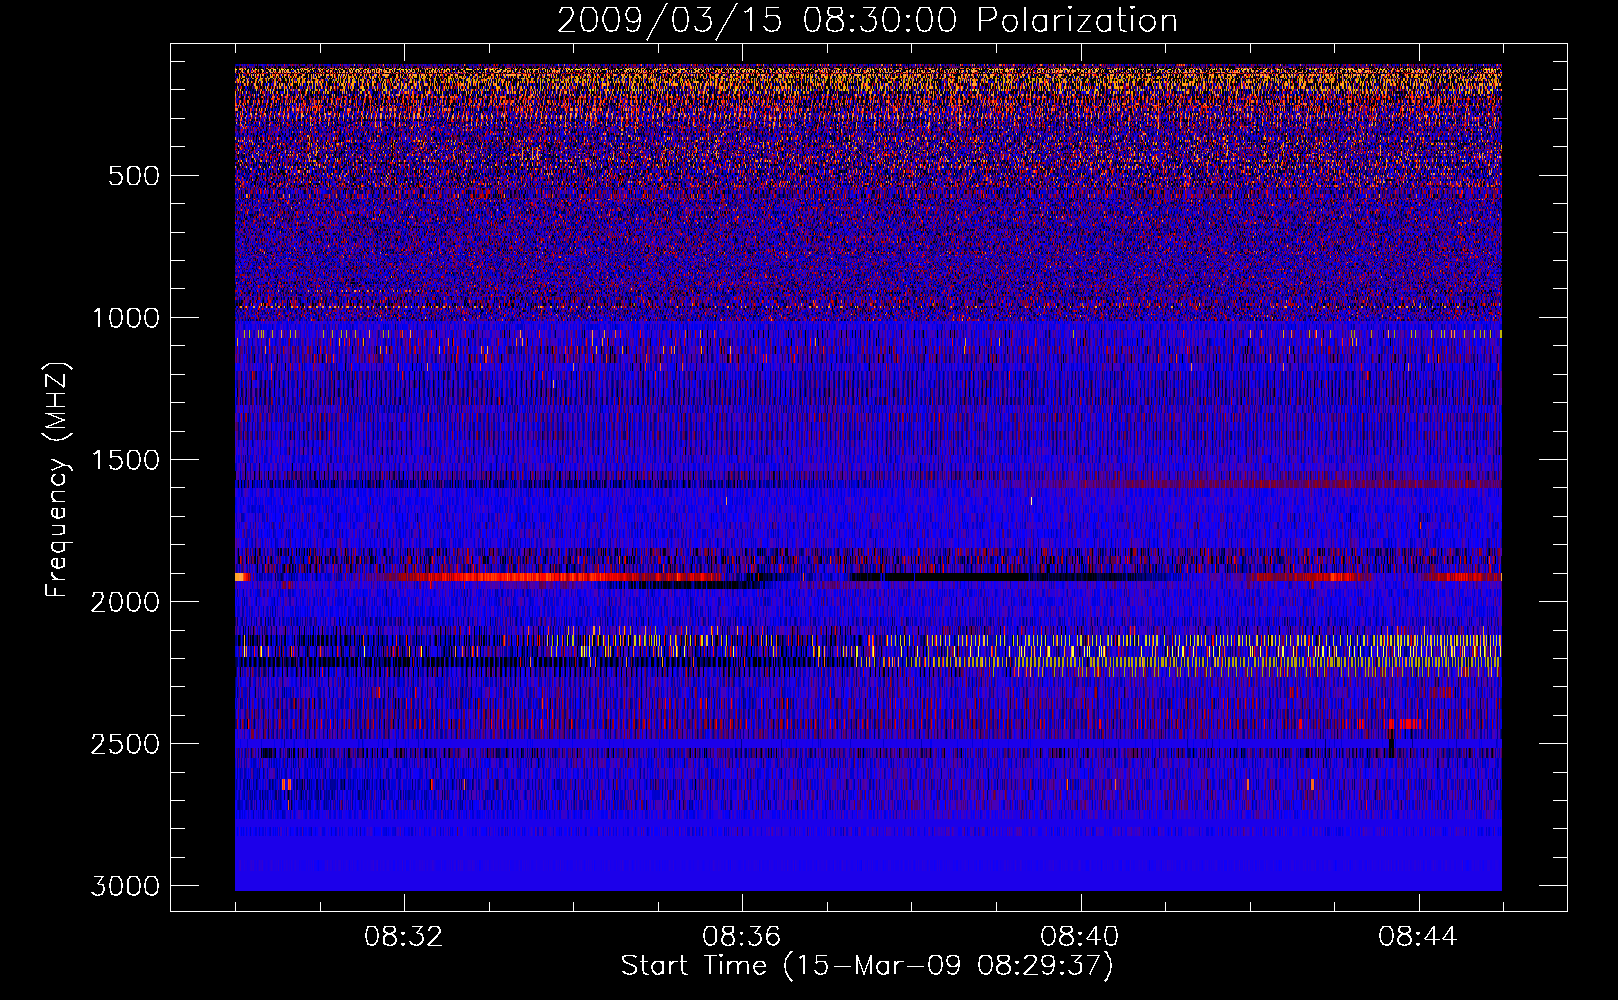
Task: Click the 'Start Time (15-Mar-09 08:29:37)' axis label
Action: (x=867, y=966)
